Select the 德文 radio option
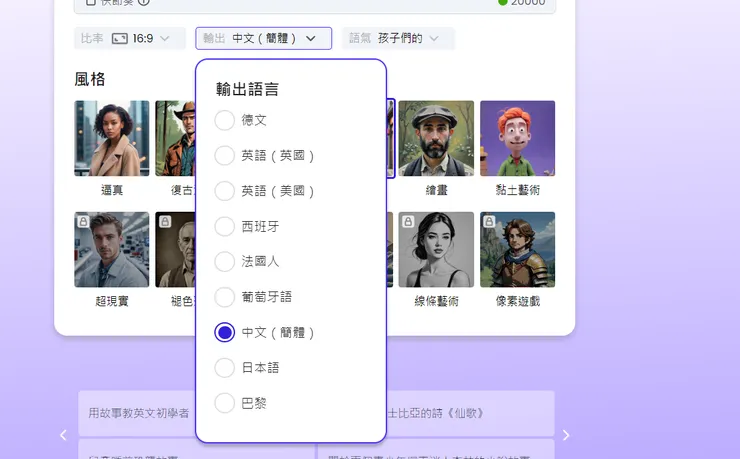This screenshot has height=459, width=740. click(x=225, y=120)
